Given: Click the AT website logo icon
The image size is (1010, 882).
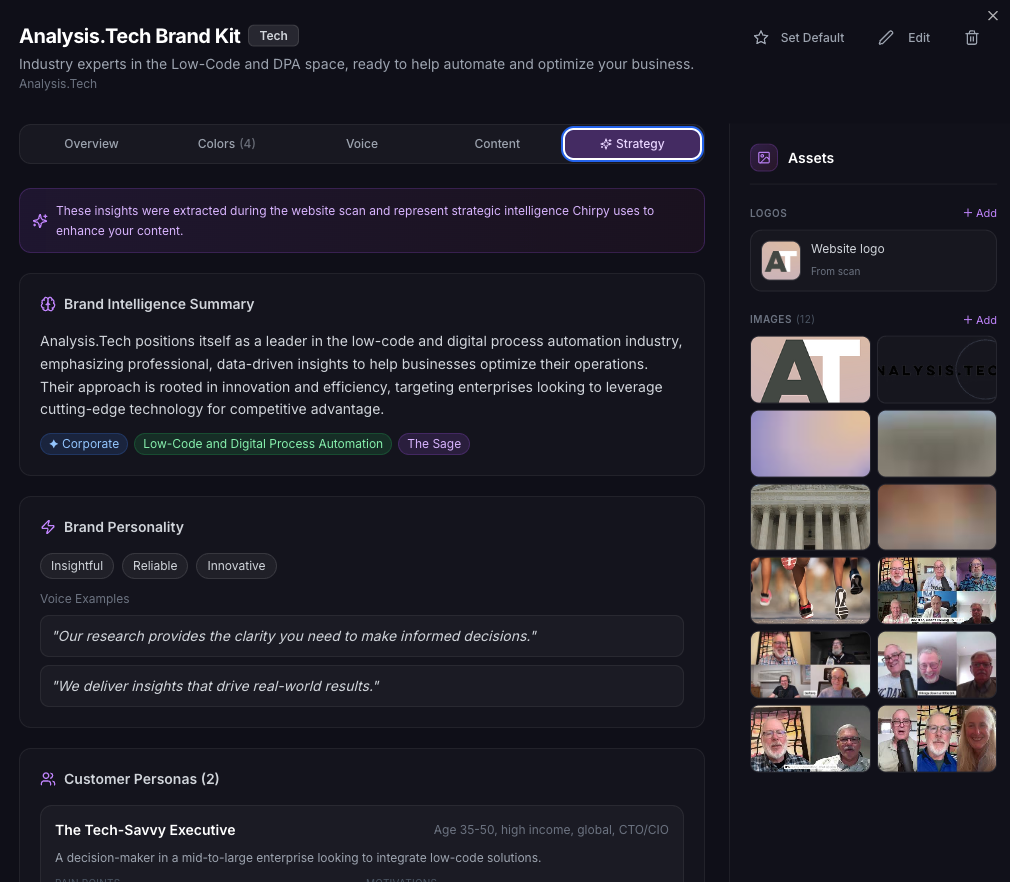Looking at the screenshot, I should tap(781, 260).
